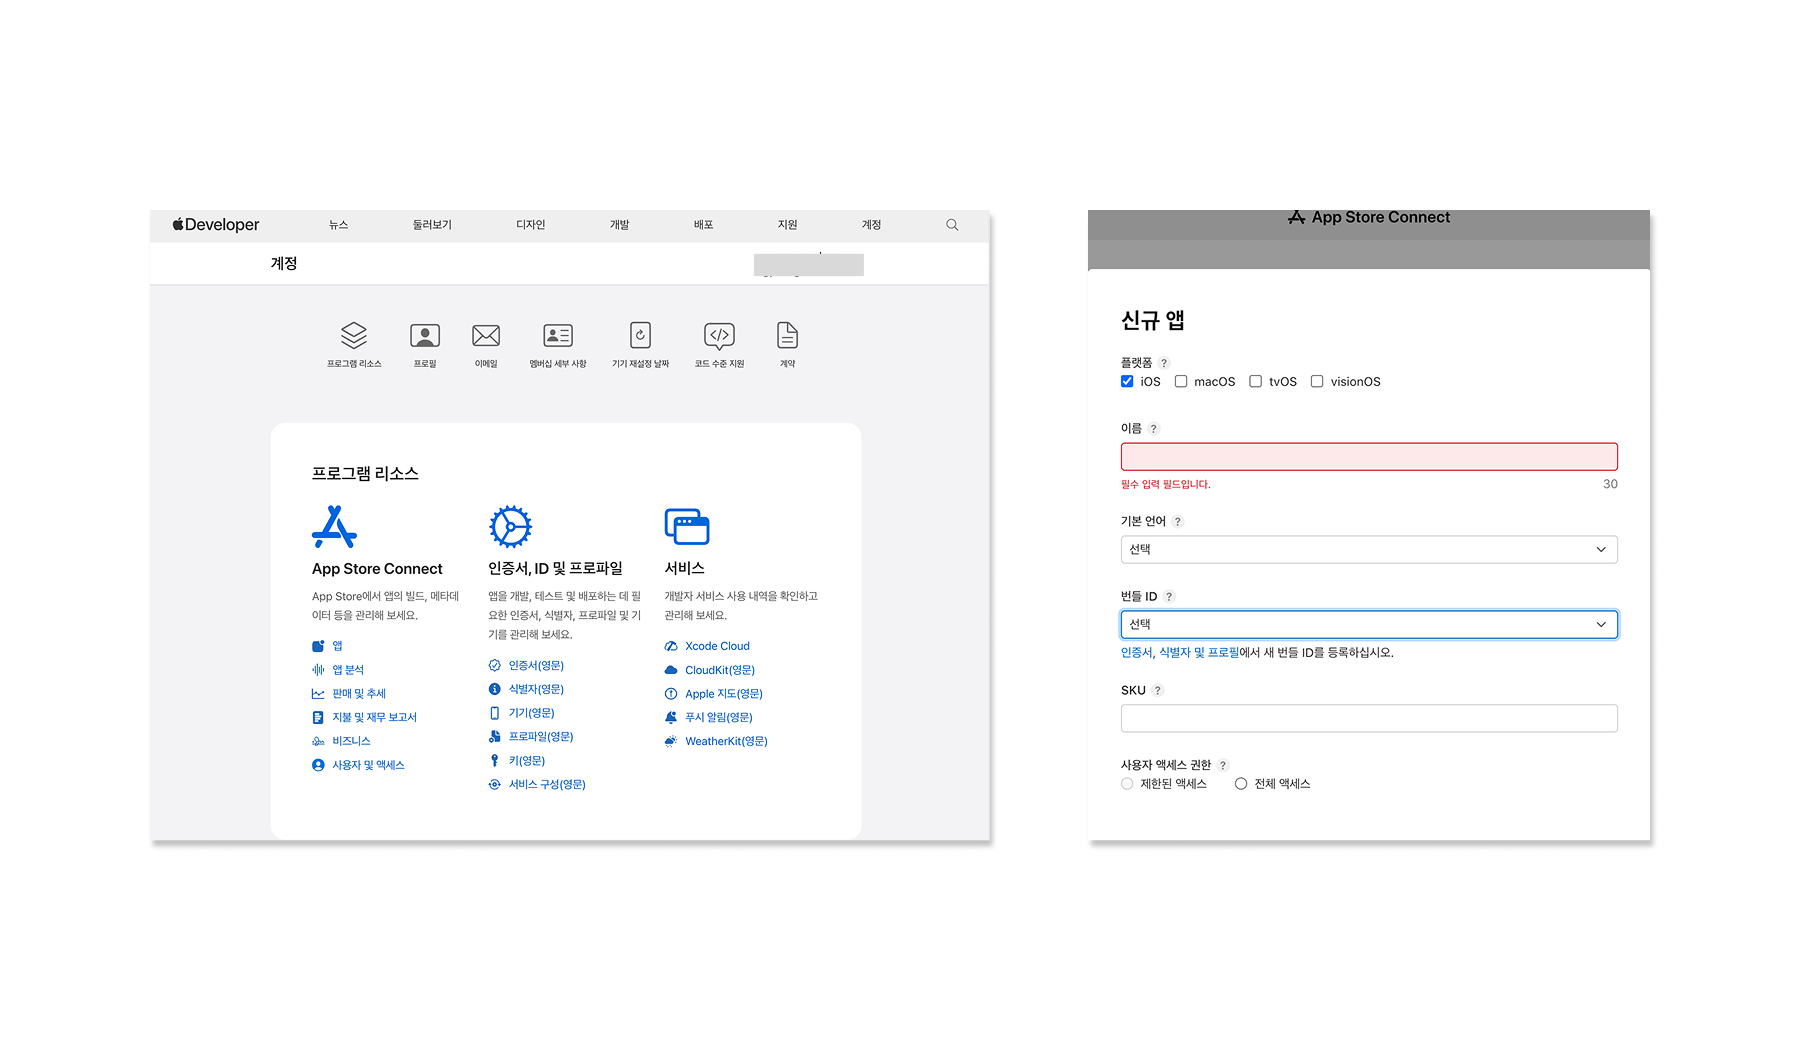Open the 계약 document icon

tap(787, 336)
